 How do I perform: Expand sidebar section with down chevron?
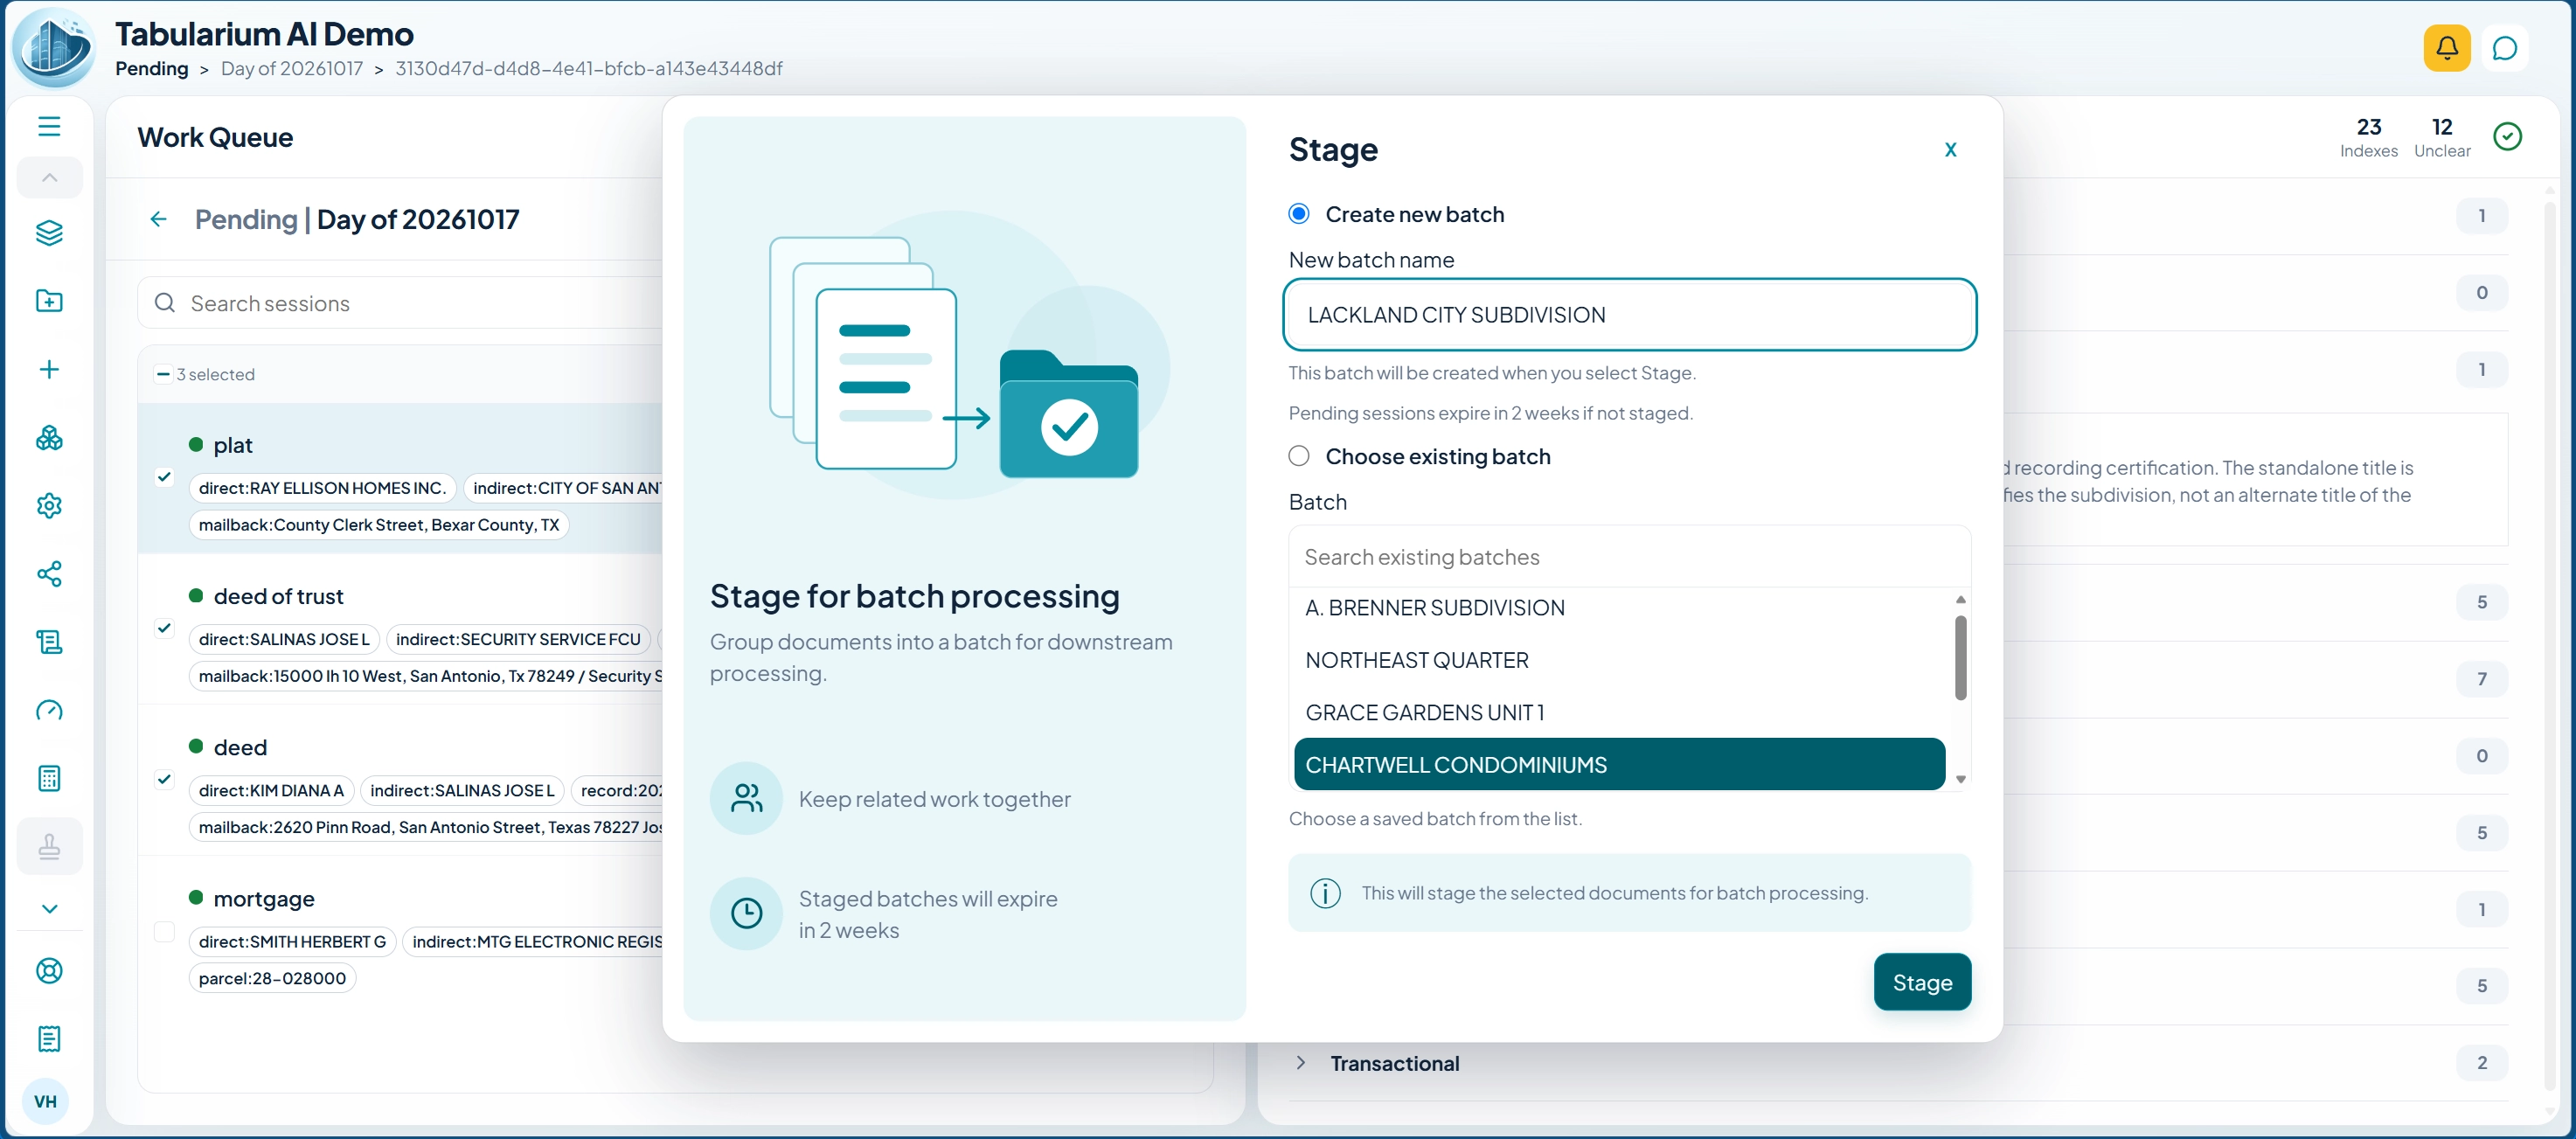click(x=49, y=908)
